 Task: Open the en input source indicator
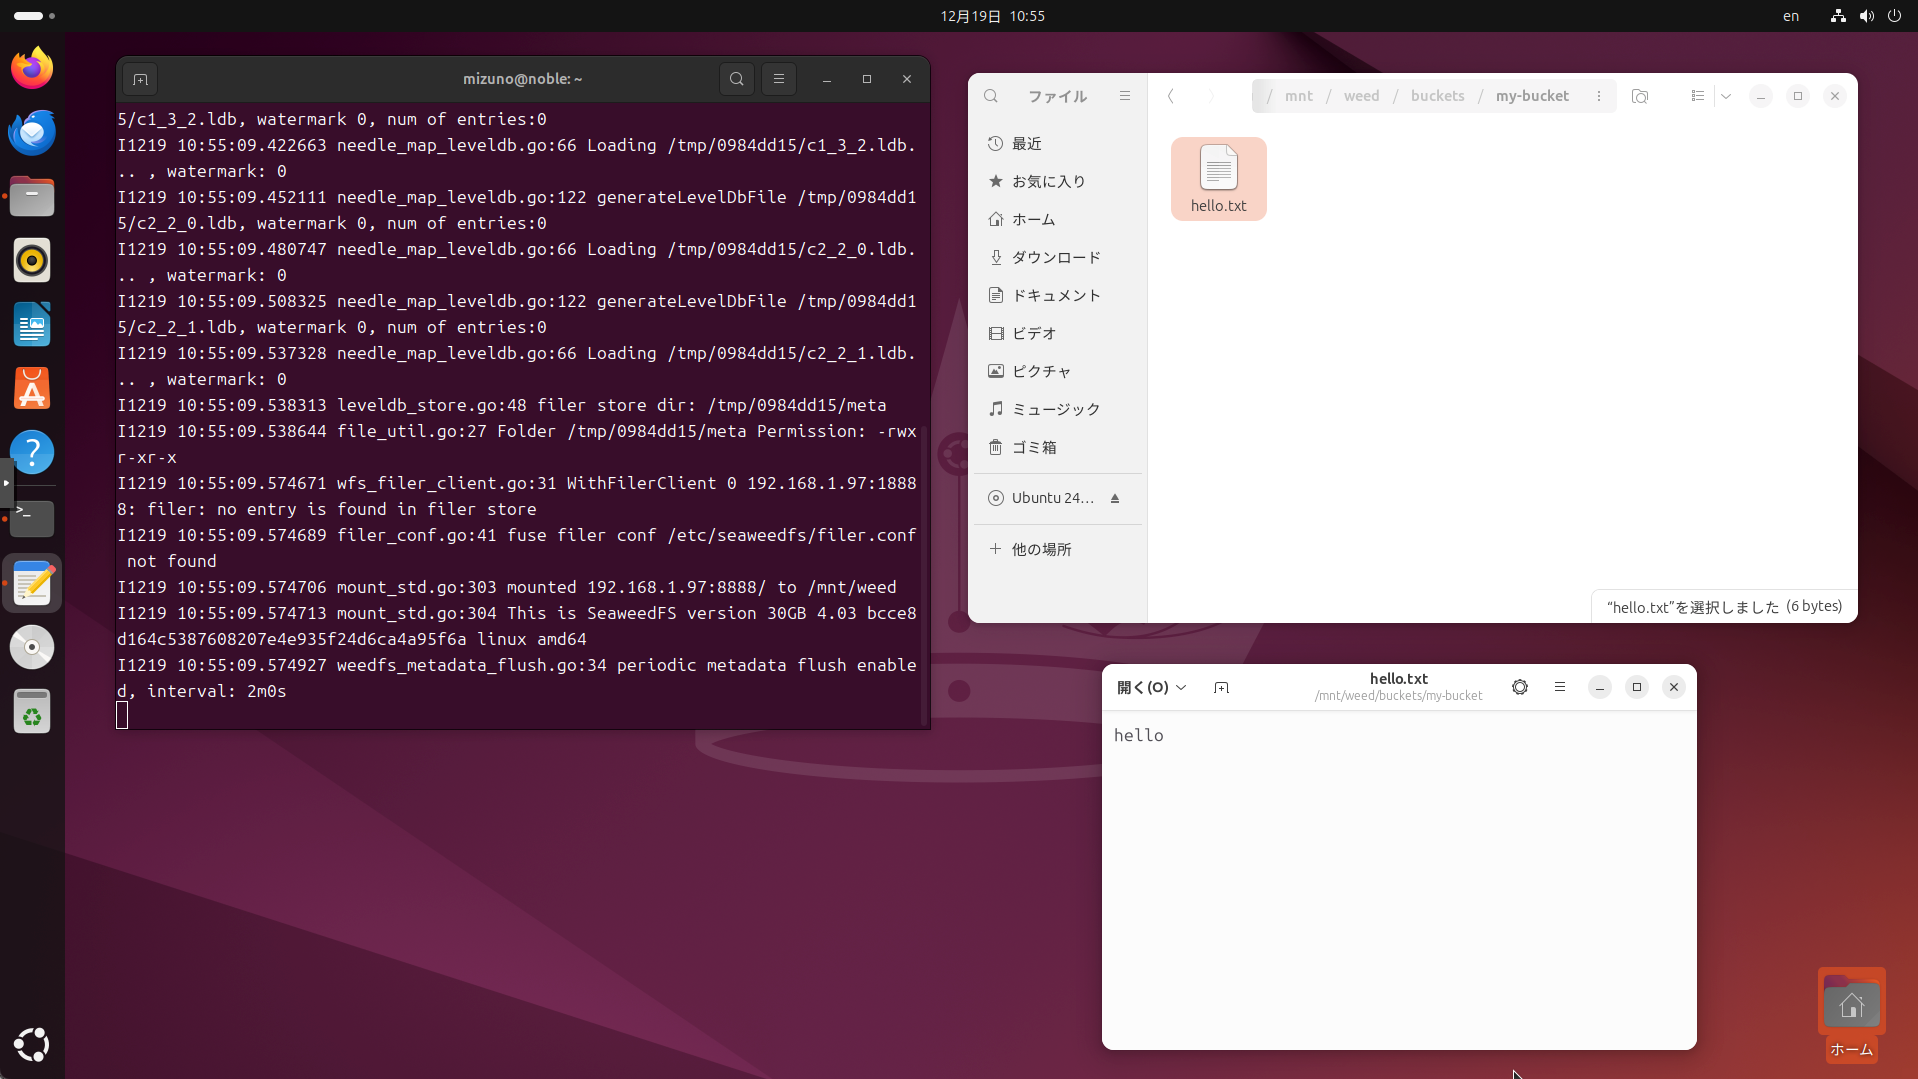pyautogui.click(x=1791, y=16)
